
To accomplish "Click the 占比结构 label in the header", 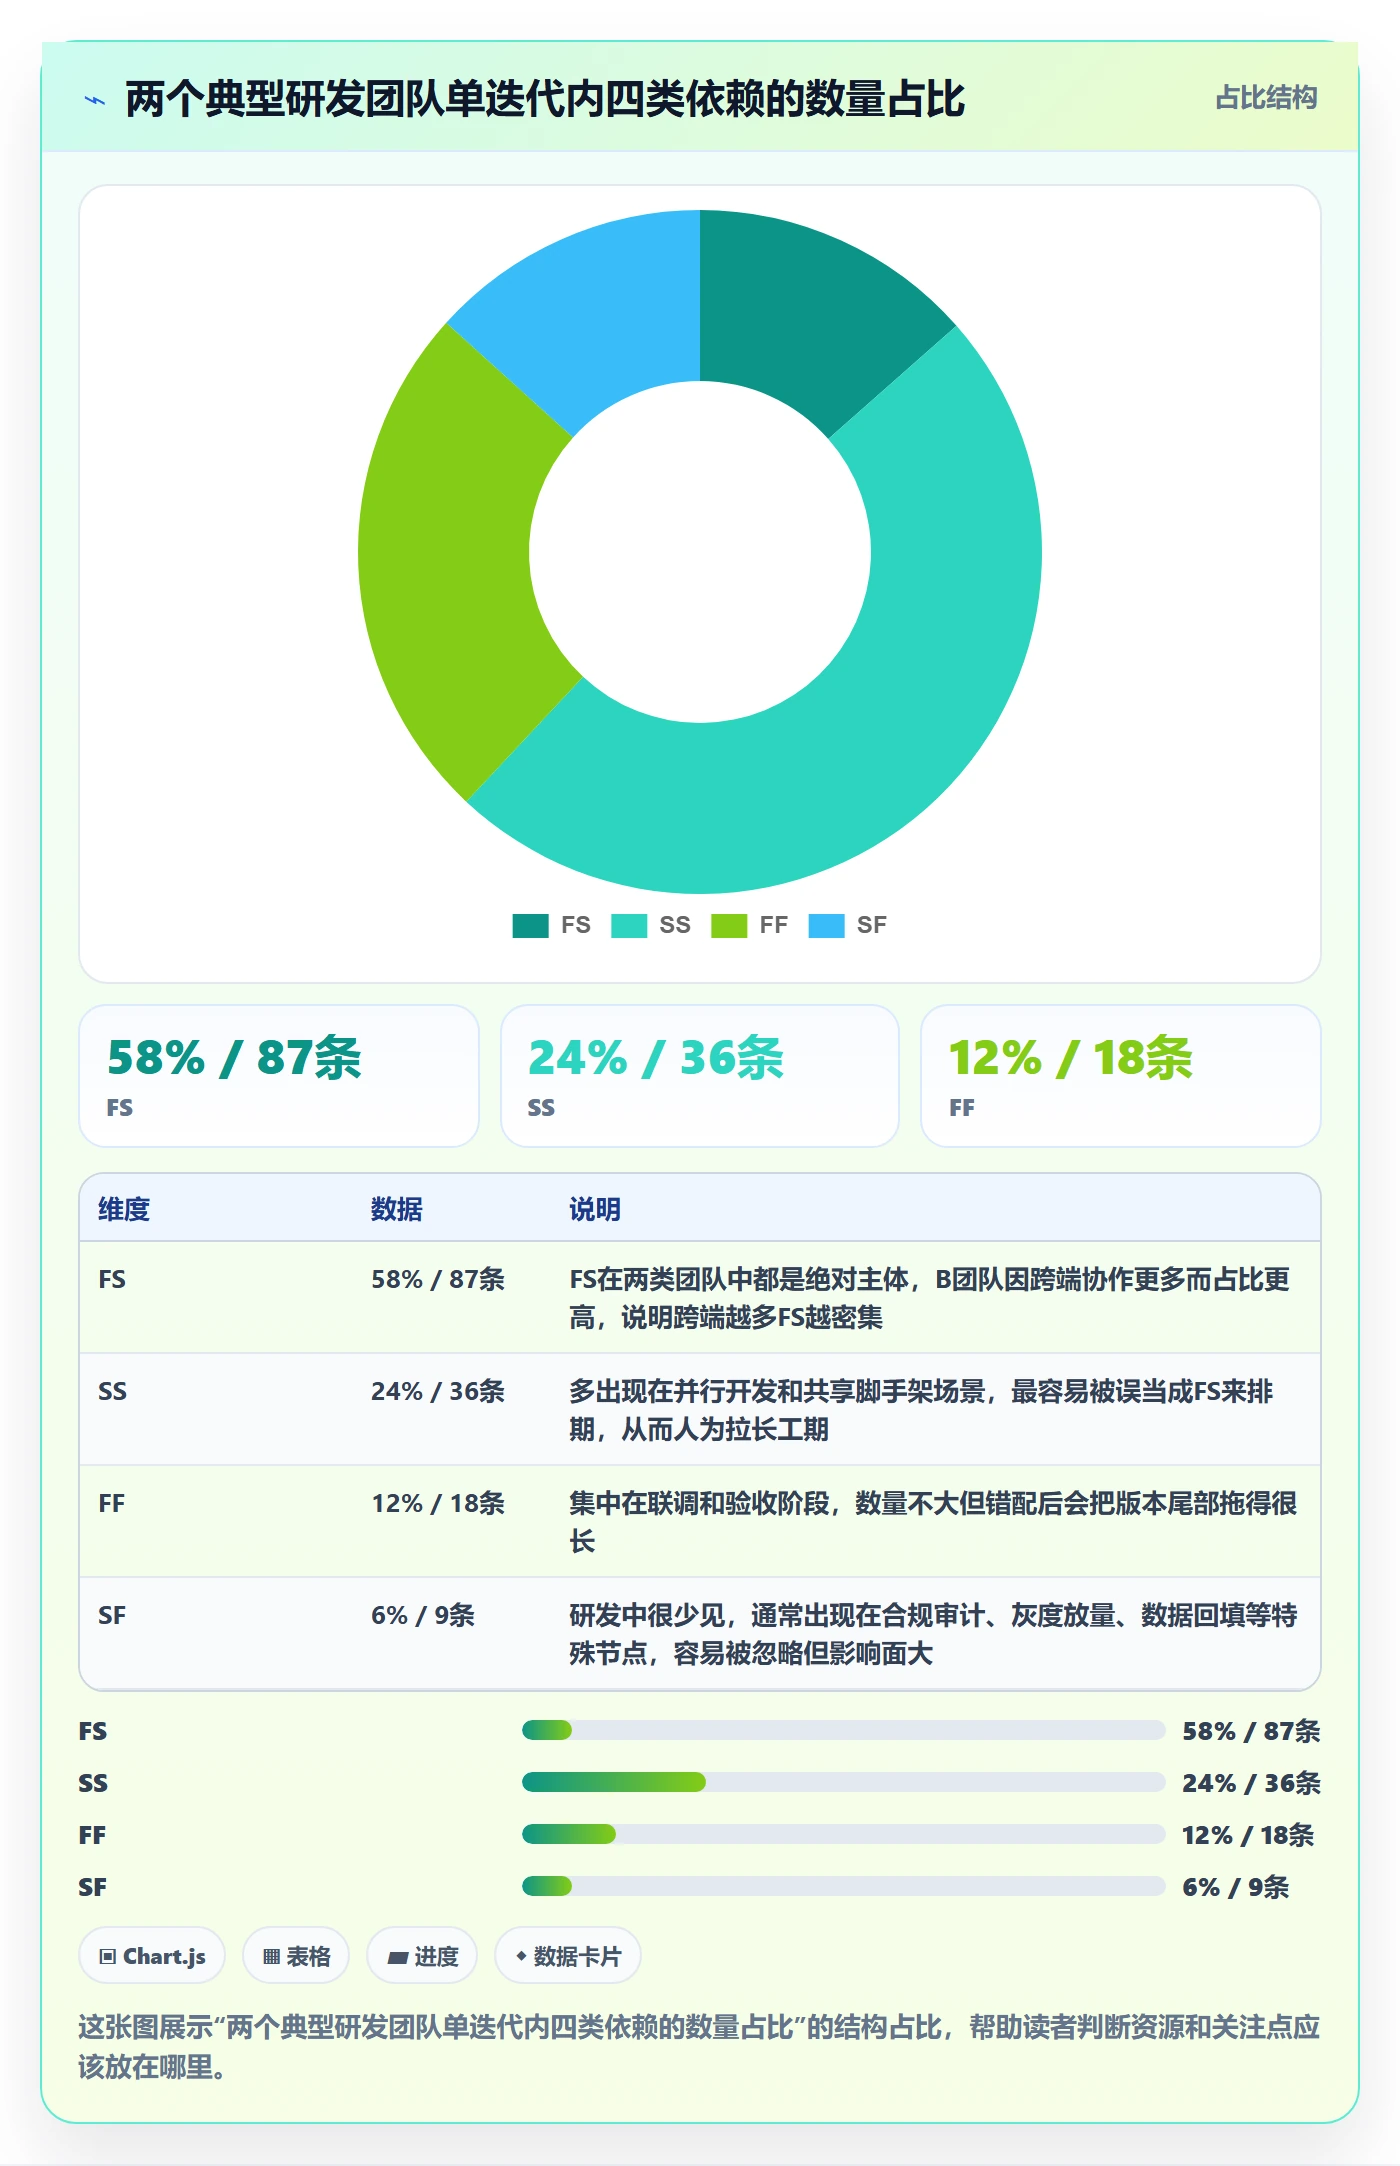I will [x=1266, y=98].
